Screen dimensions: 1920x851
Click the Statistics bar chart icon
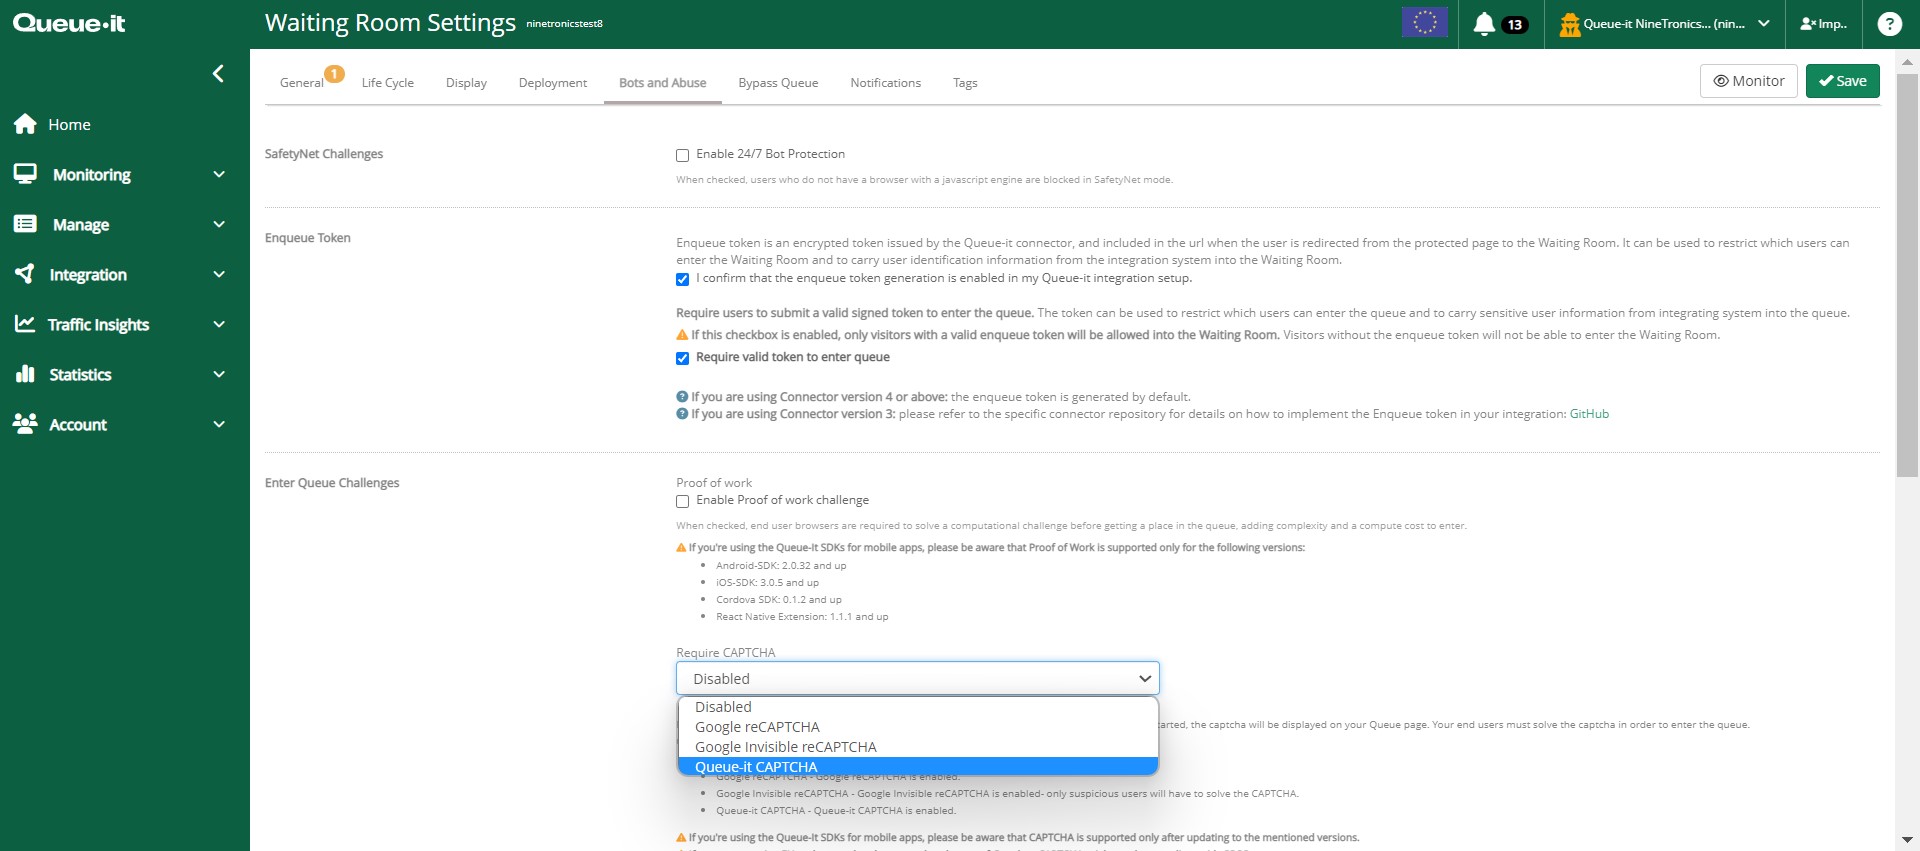[25, 374]
